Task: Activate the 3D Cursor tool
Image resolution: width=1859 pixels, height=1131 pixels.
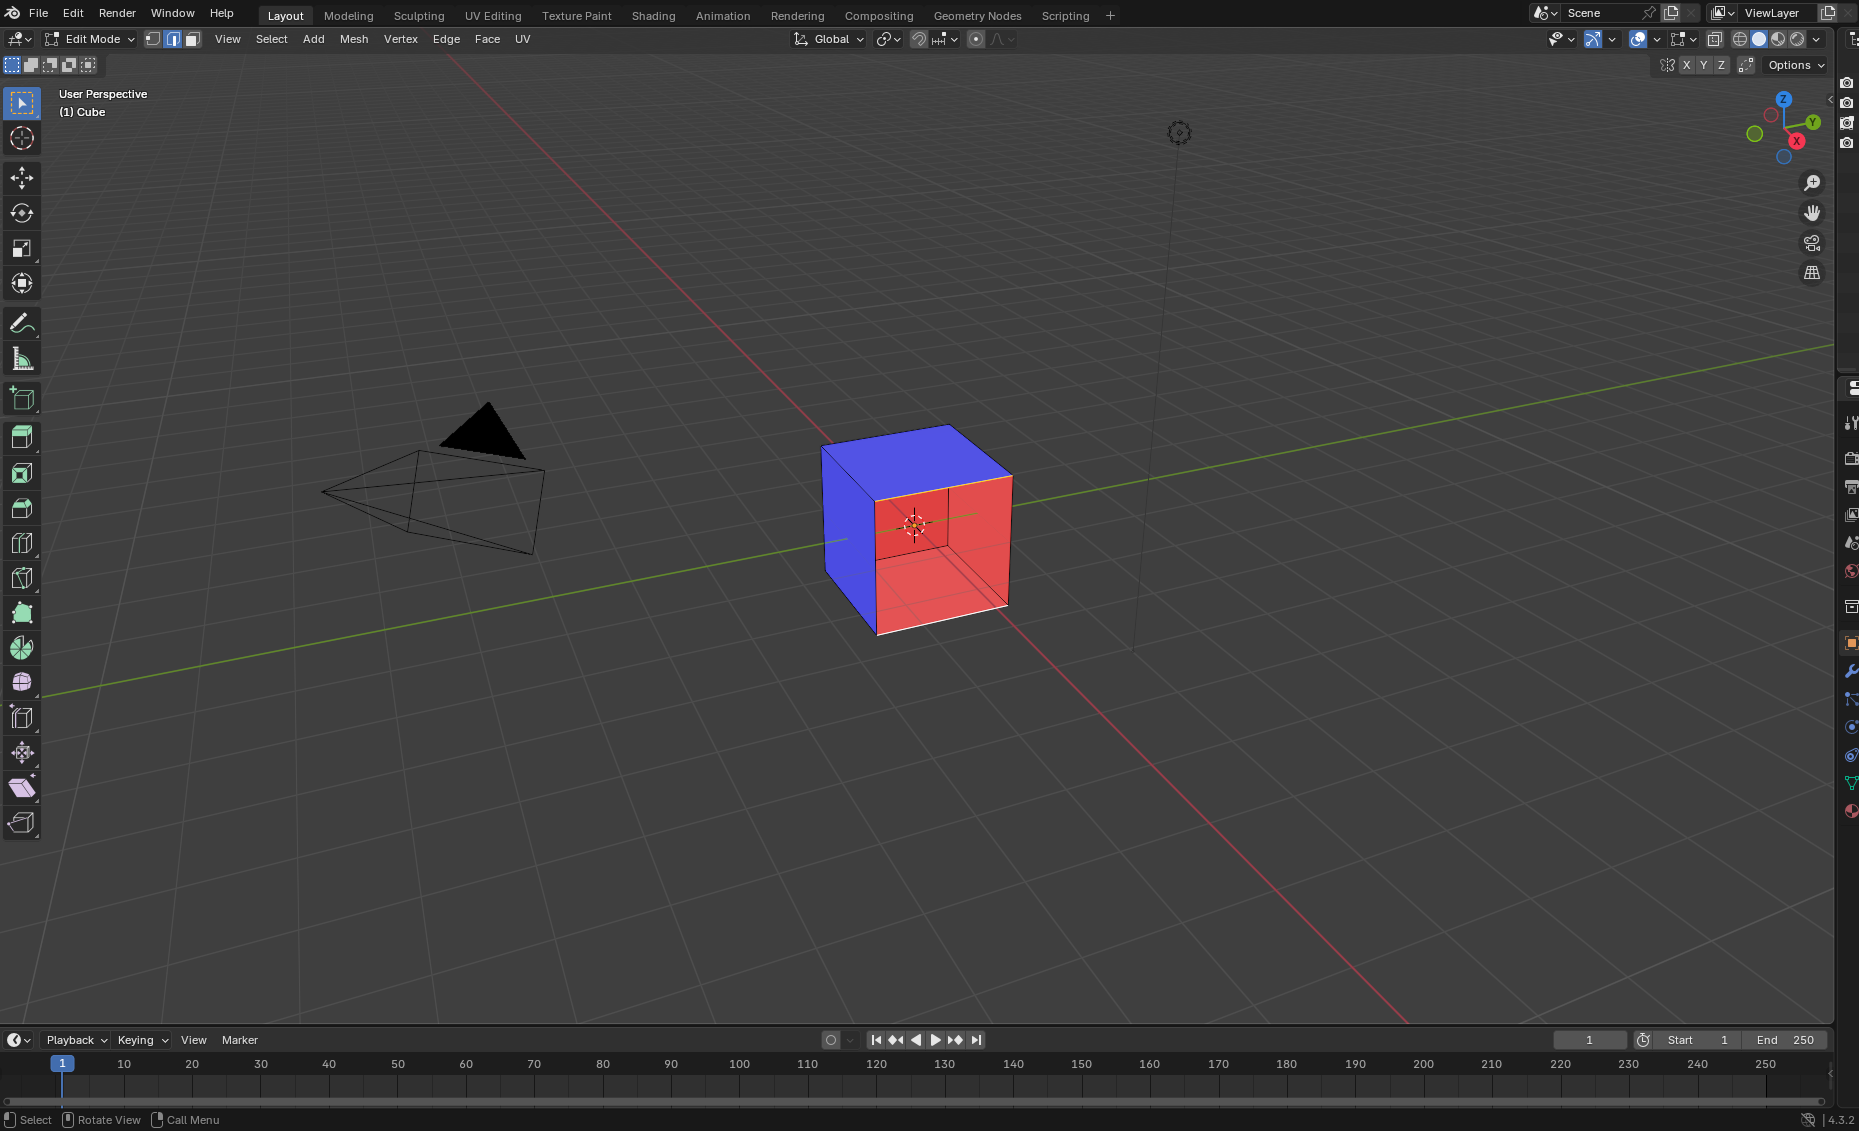Action: pyautogui.click(x=22, y=138)
